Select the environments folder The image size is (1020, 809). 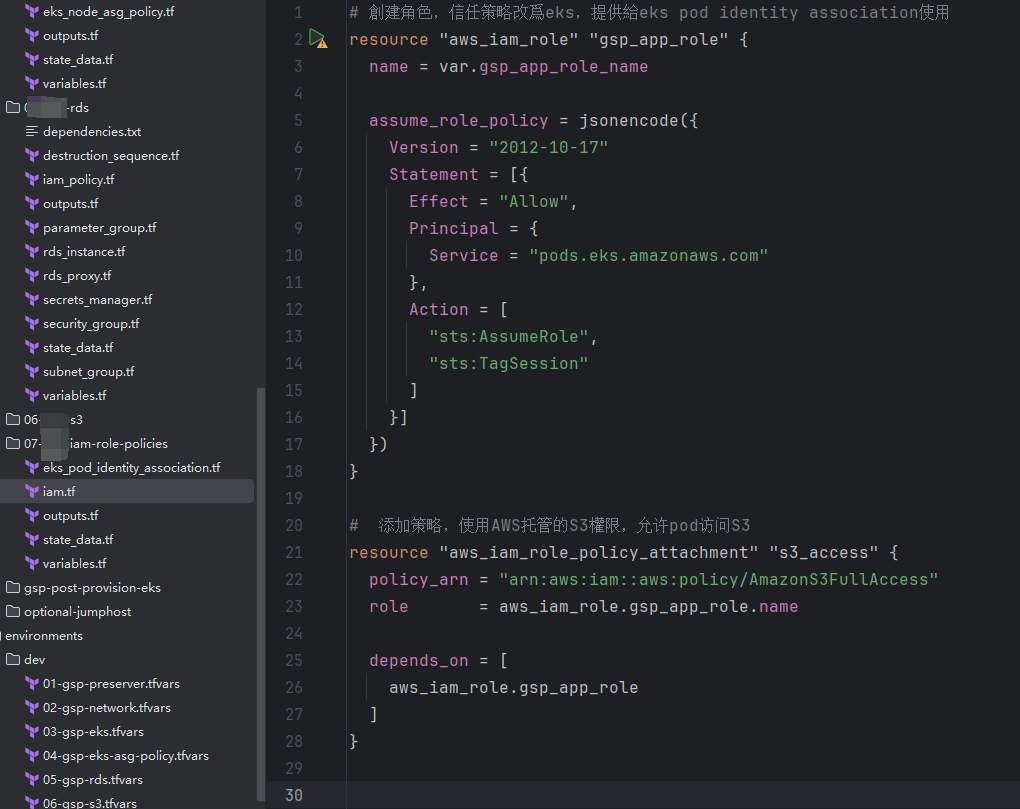44,635
